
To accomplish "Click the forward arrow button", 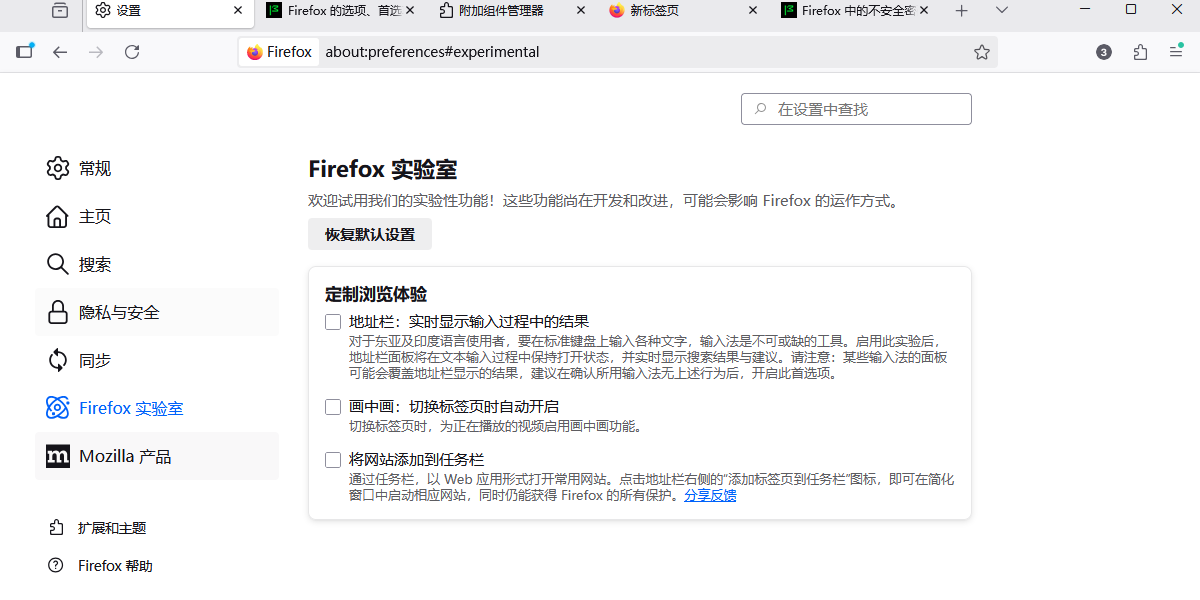I will [96, 52].
